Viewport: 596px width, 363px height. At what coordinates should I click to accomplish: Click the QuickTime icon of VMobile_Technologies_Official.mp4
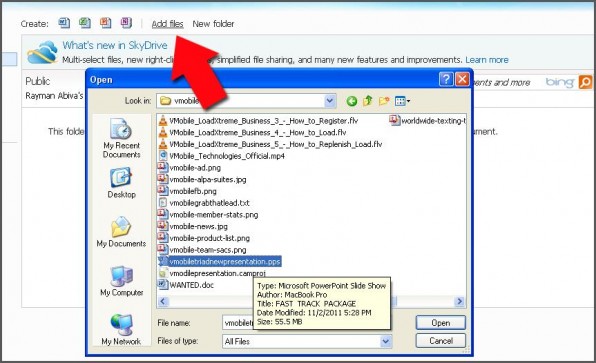click(x=163, y=155)
